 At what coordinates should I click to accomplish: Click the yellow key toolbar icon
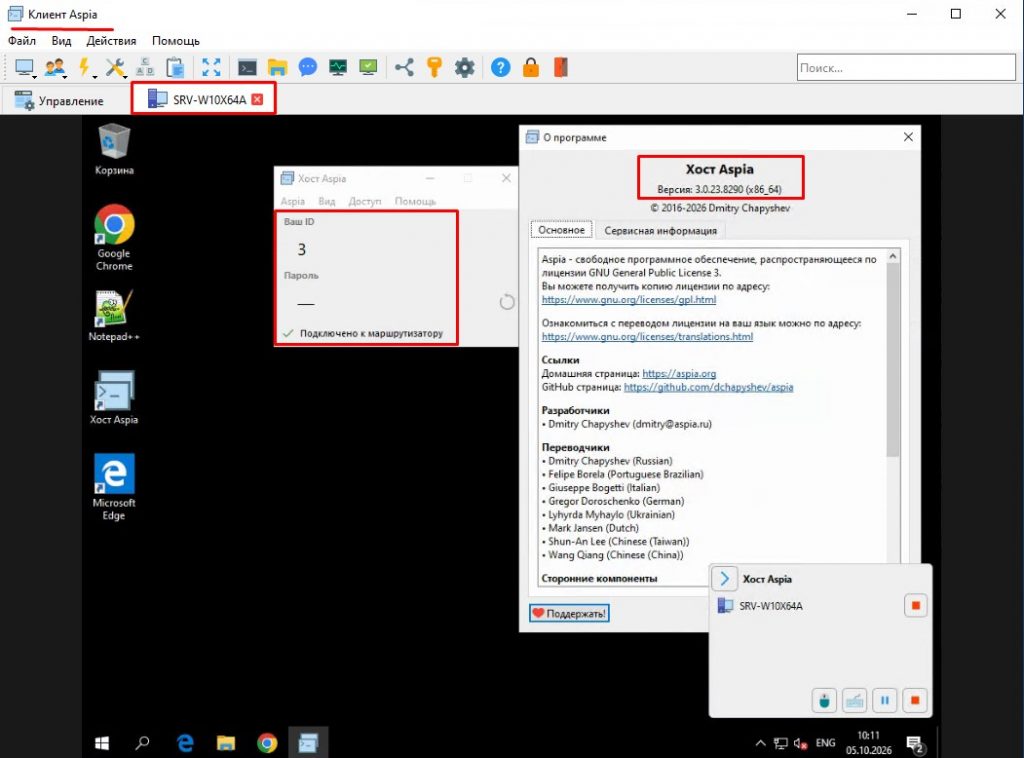434,67
